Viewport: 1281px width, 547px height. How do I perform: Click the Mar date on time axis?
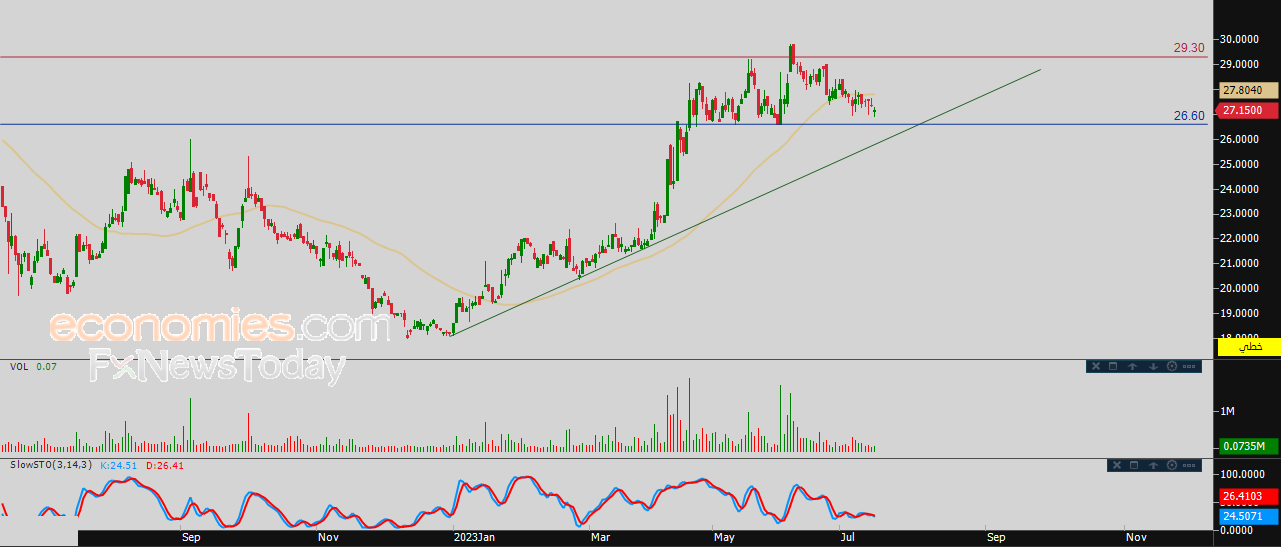point(601,537)
